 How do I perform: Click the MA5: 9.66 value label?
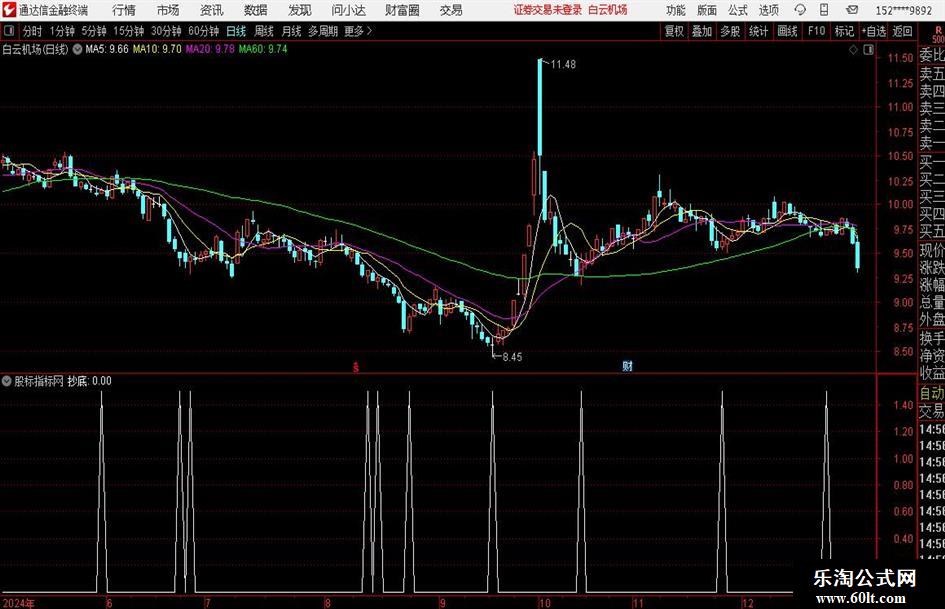107,49
